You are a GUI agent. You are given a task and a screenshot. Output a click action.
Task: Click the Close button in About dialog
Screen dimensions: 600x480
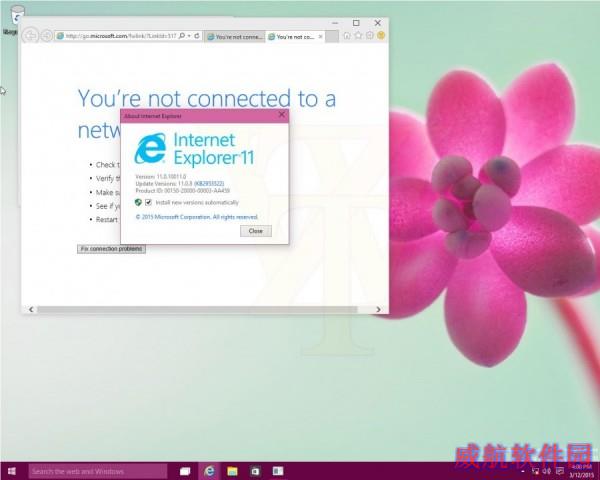coord(256,231)
